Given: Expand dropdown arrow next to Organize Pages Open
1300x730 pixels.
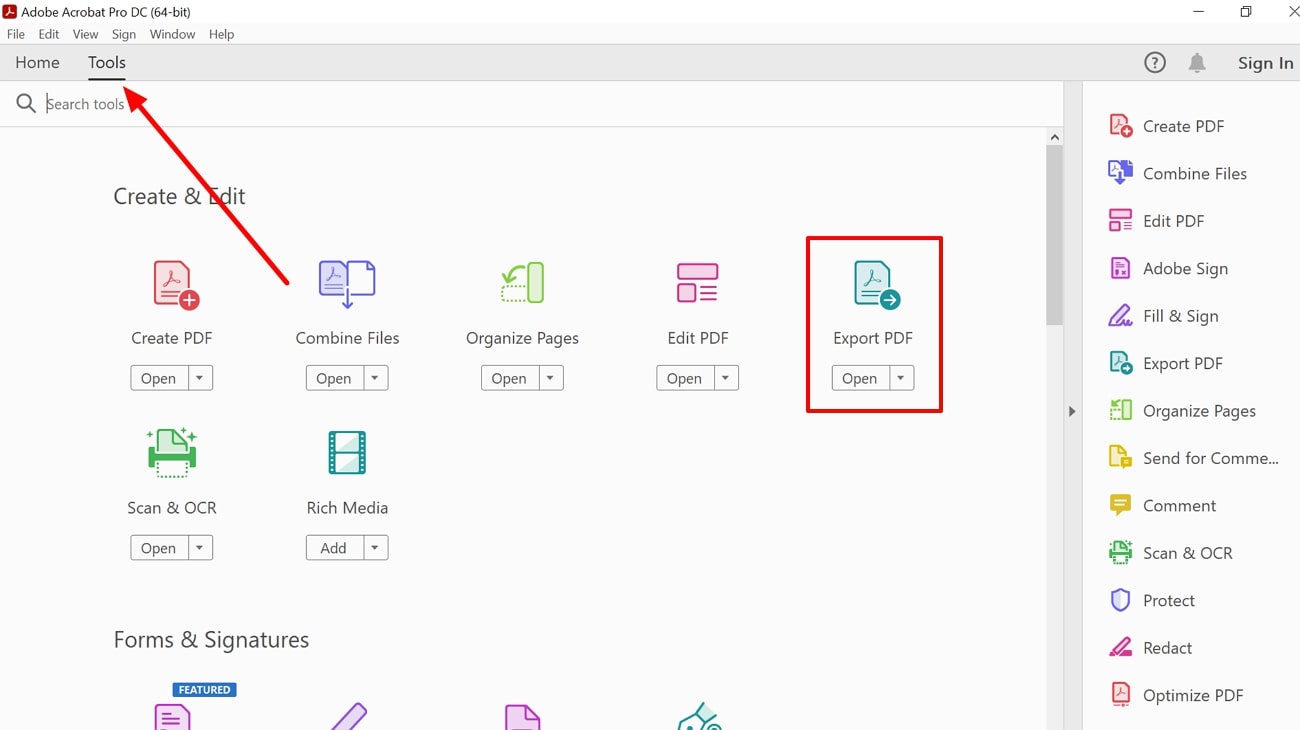Looking at the screenshot, I should click(551, 378).
